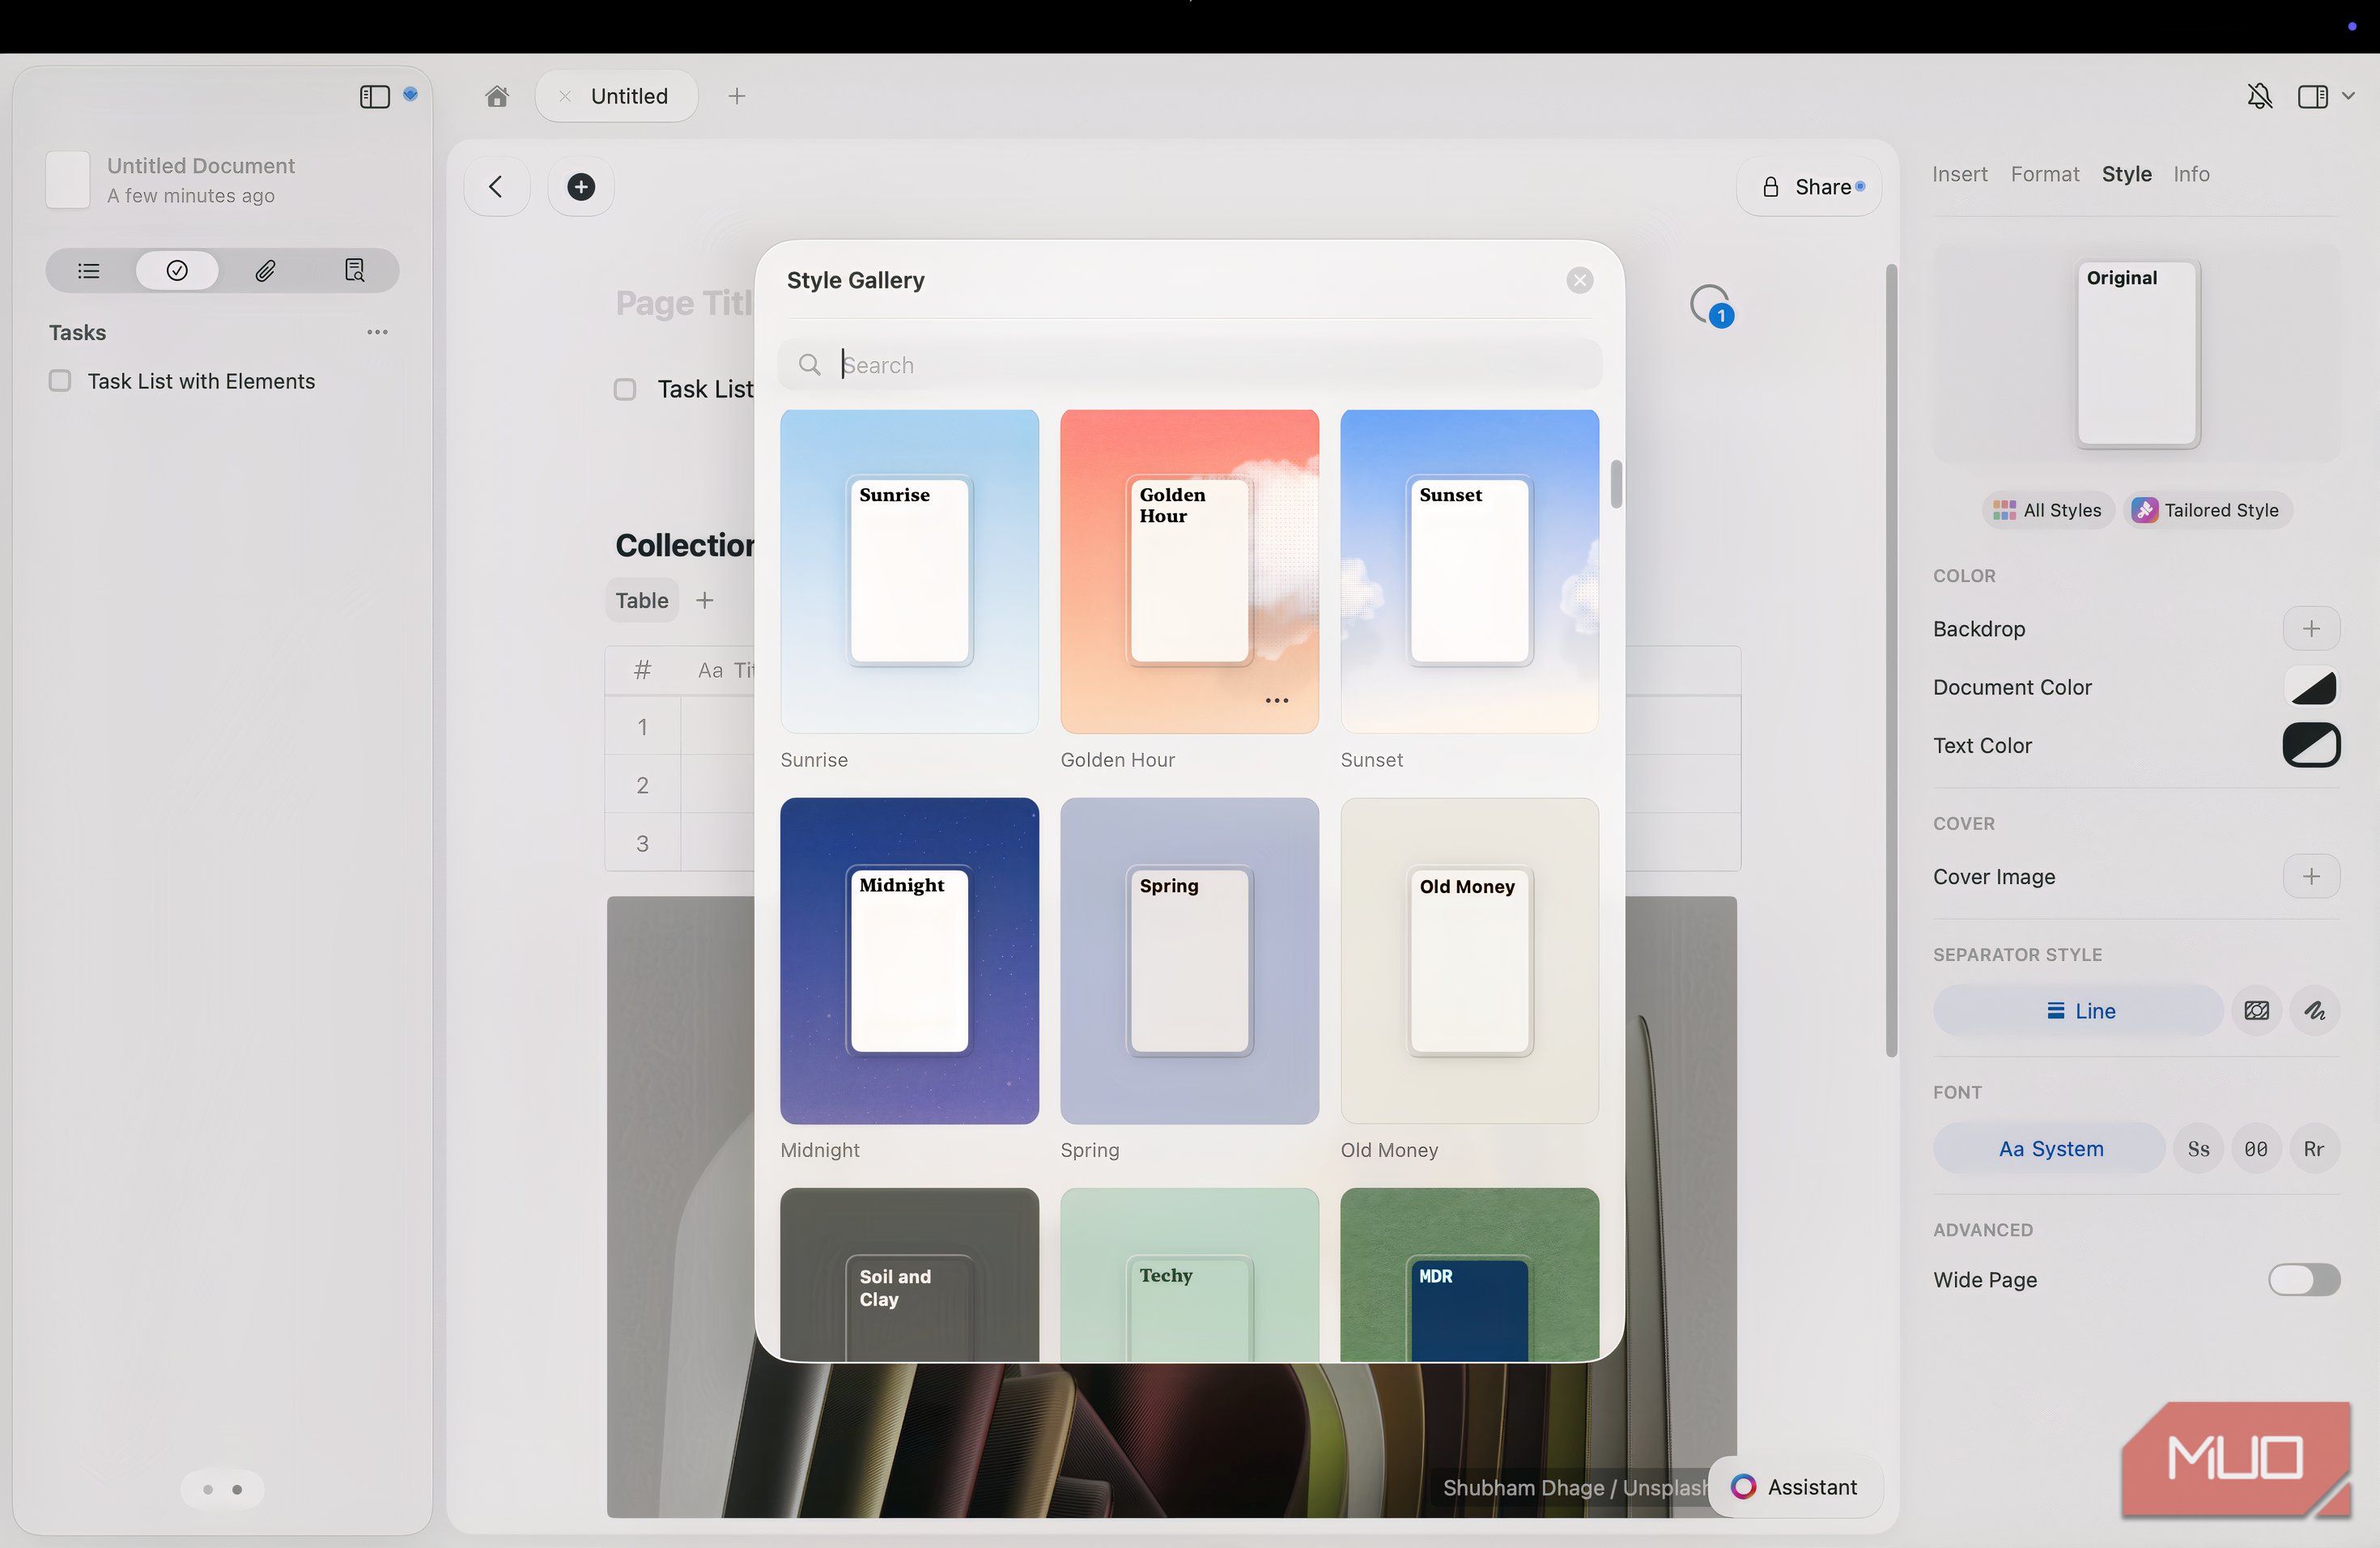Open All Styles gallery button
The height and width of the screenshot is (1548, 2380).
click(x=2047, y=510)
